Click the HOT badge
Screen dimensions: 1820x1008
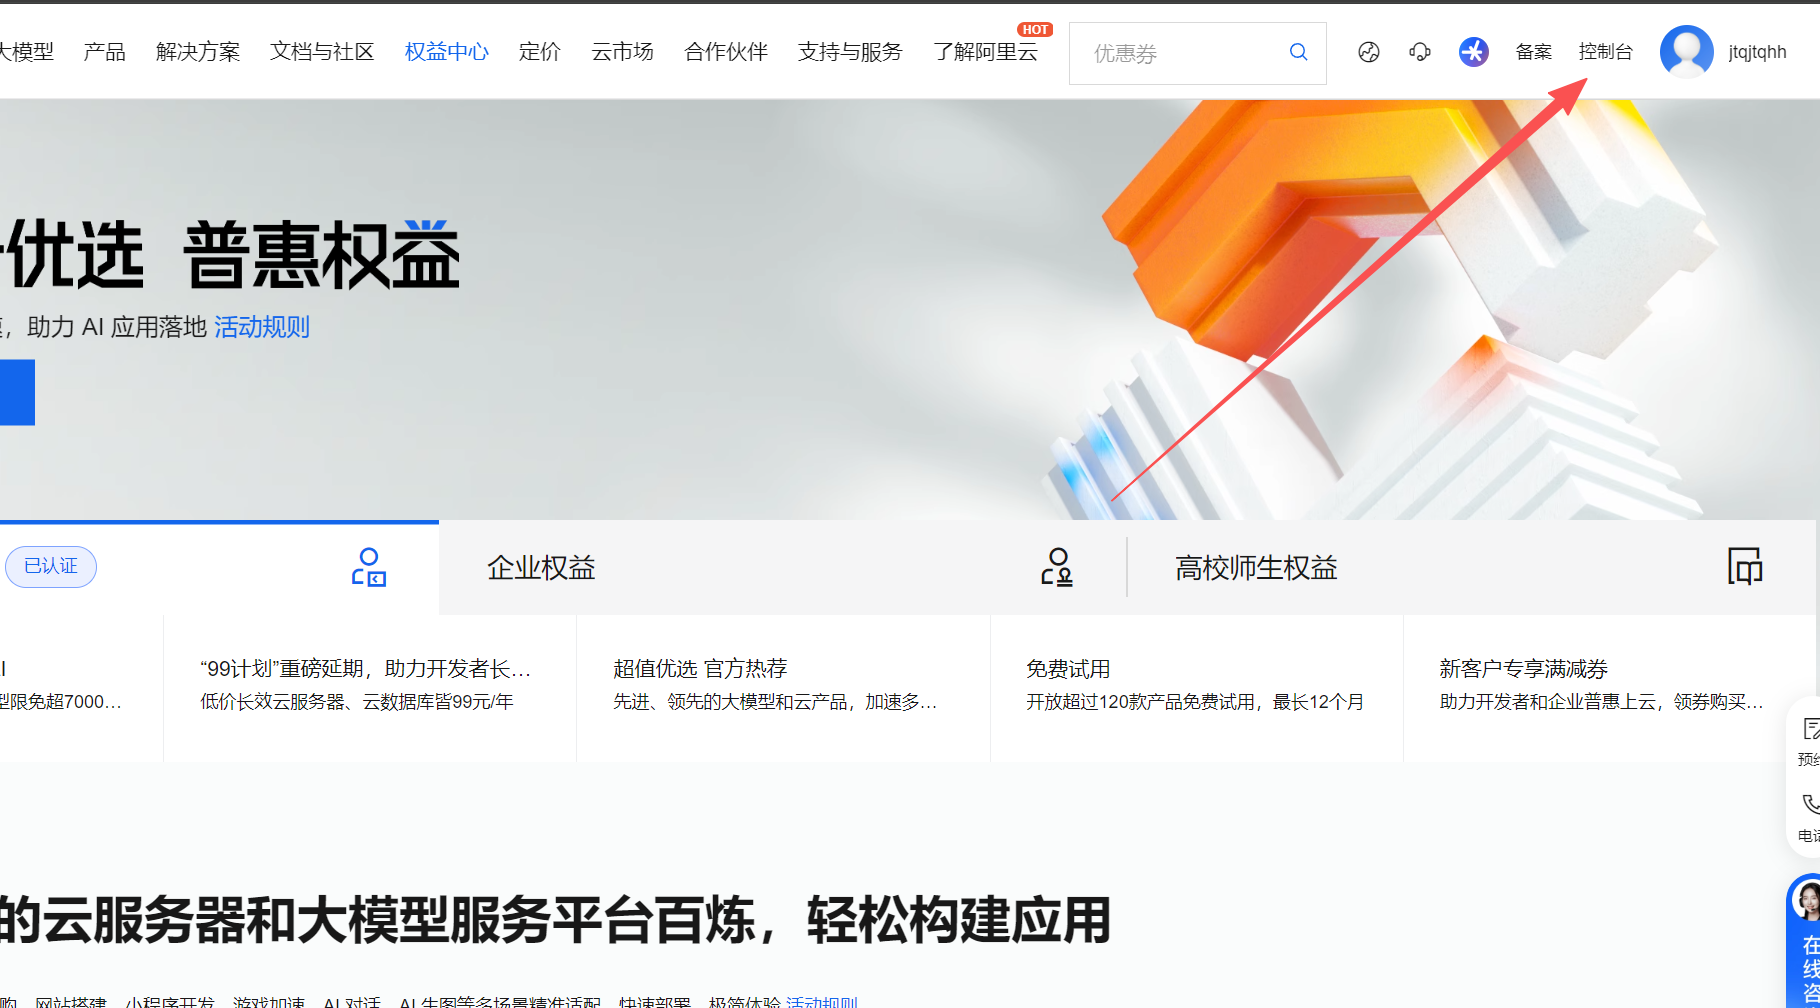click(x=1035, y=30)
